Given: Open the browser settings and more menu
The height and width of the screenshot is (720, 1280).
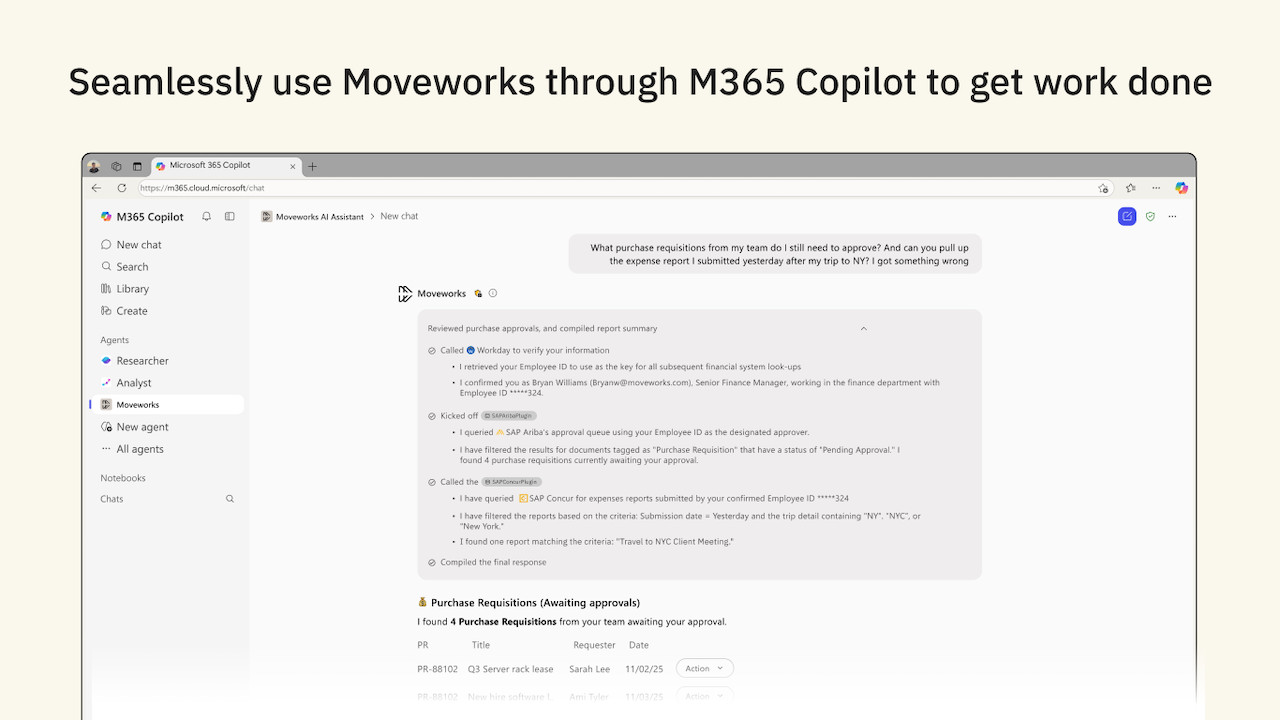Looking at the screenshot, I should click(1156, 188).
